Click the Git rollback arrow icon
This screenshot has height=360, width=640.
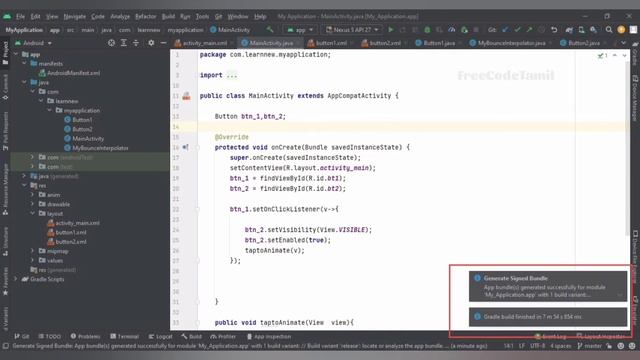[554, 30]
